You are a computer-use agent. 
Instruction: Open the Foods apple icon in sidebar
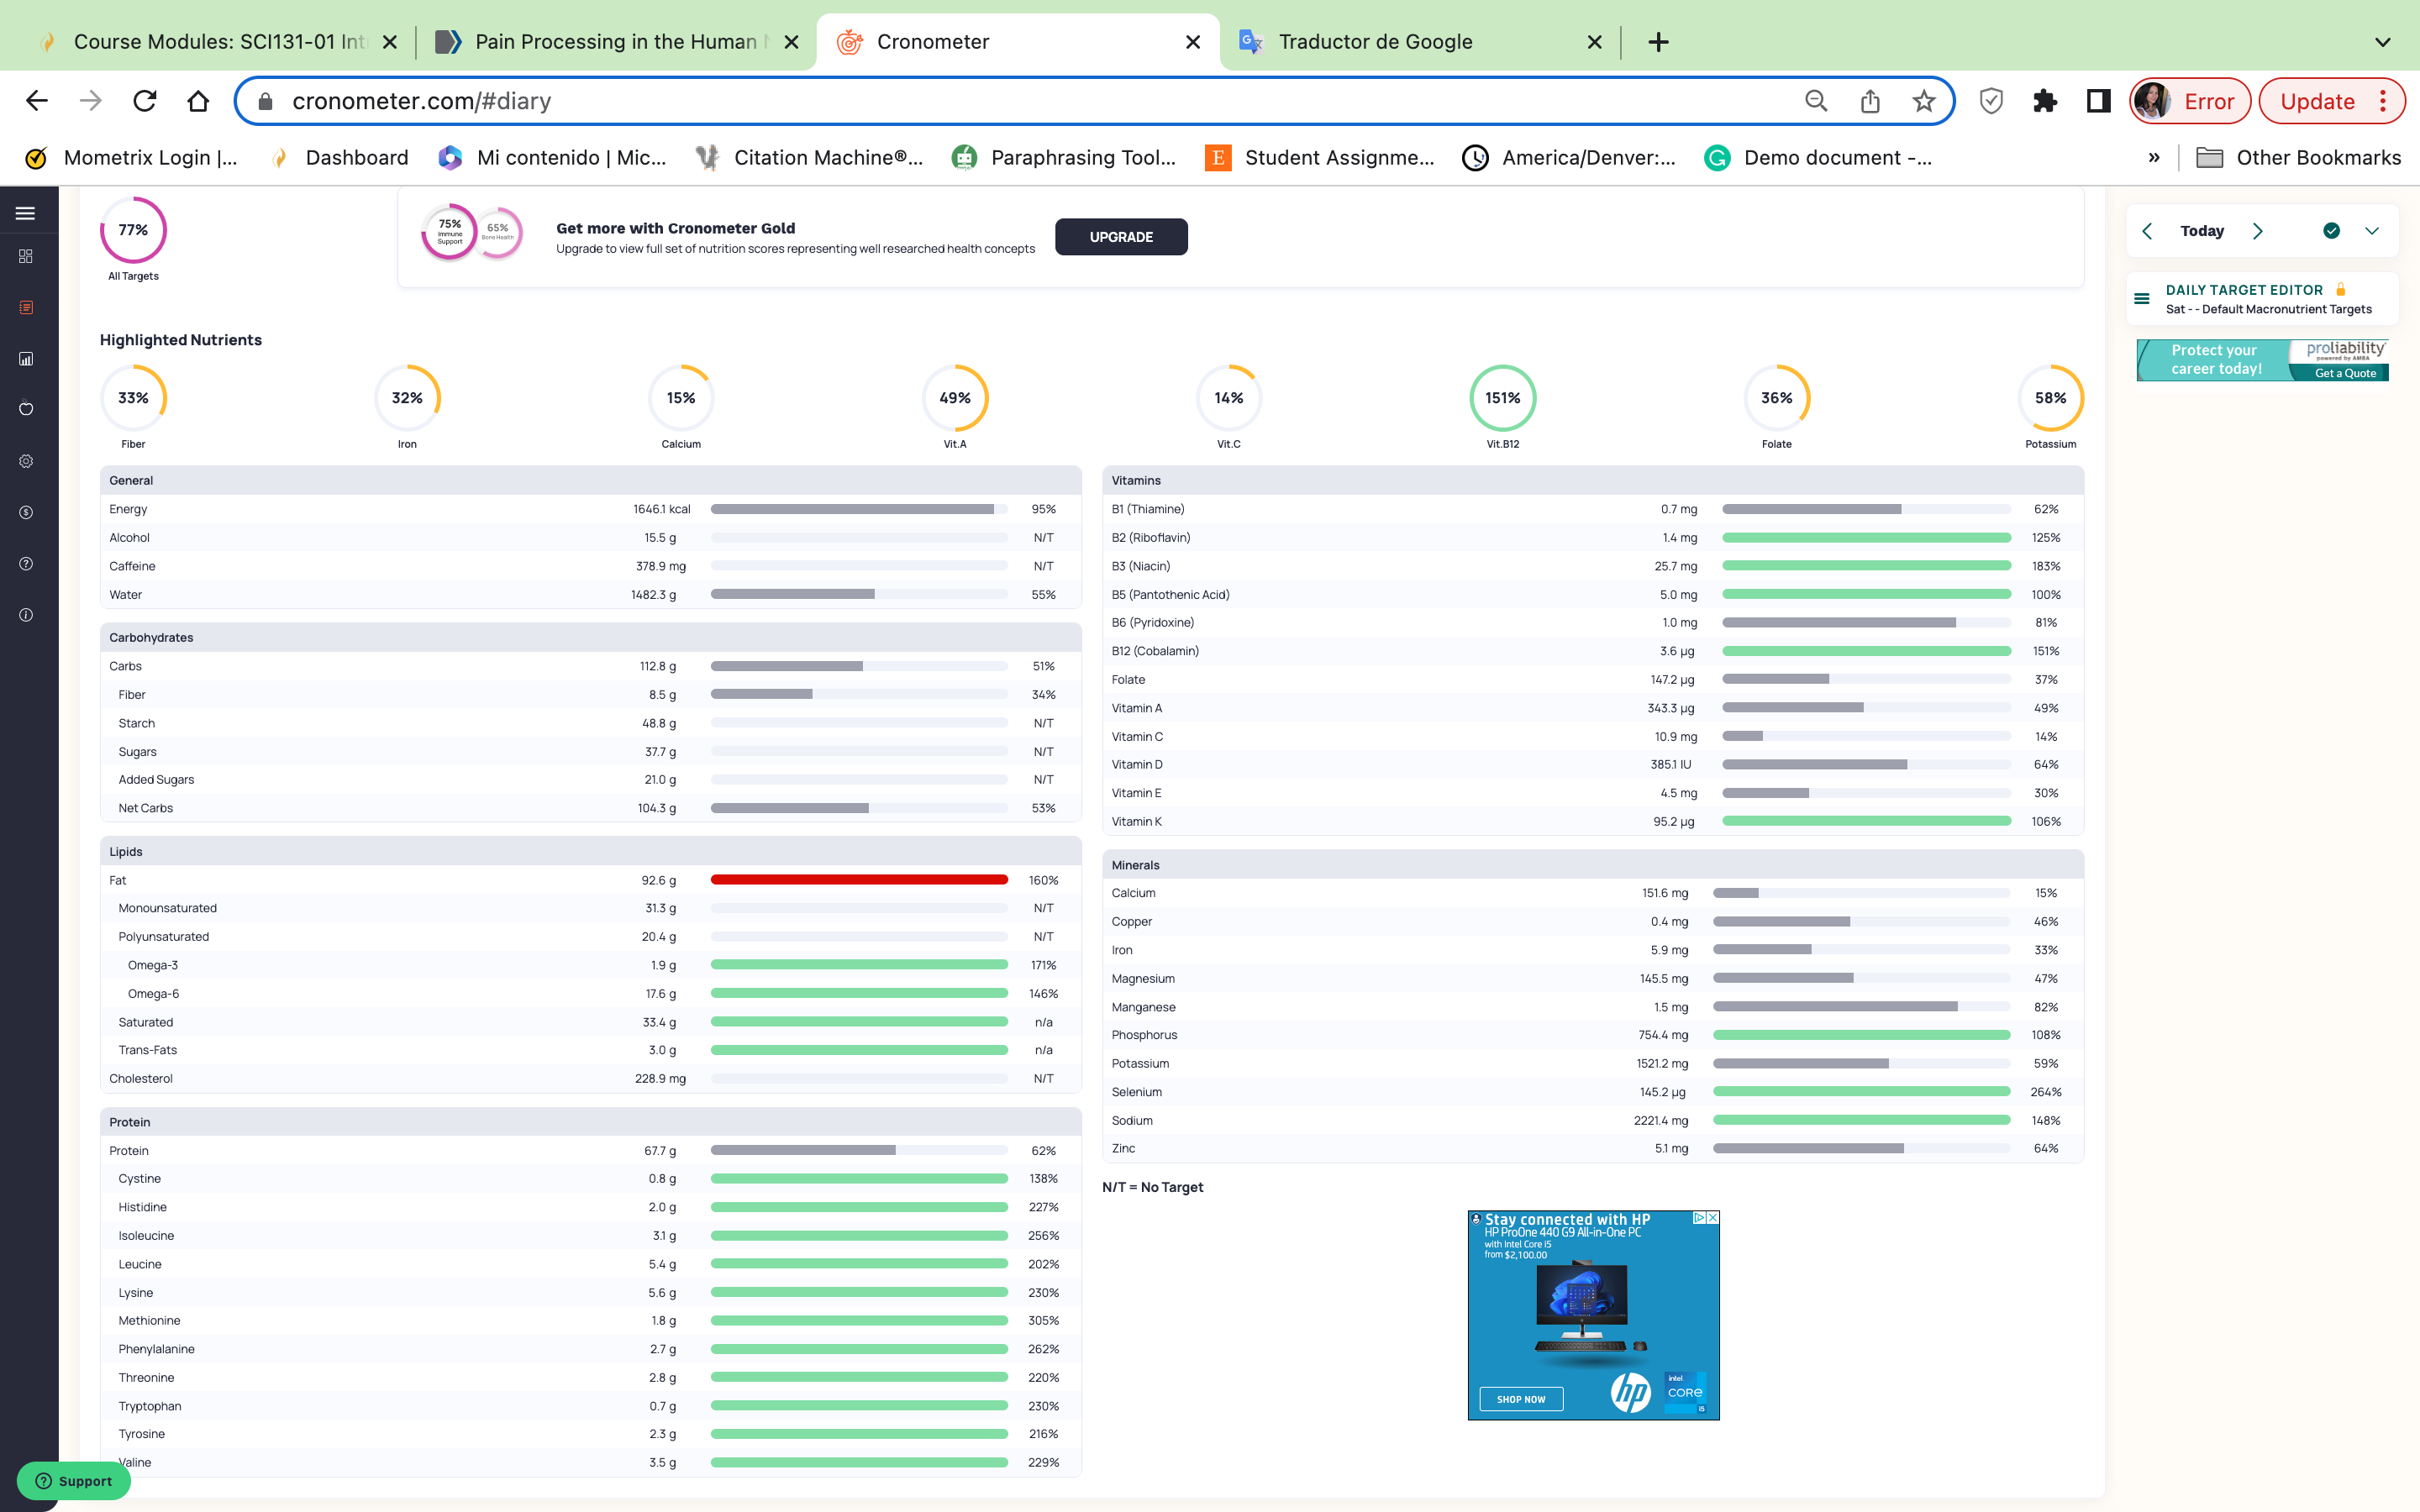tap(26, 409)
